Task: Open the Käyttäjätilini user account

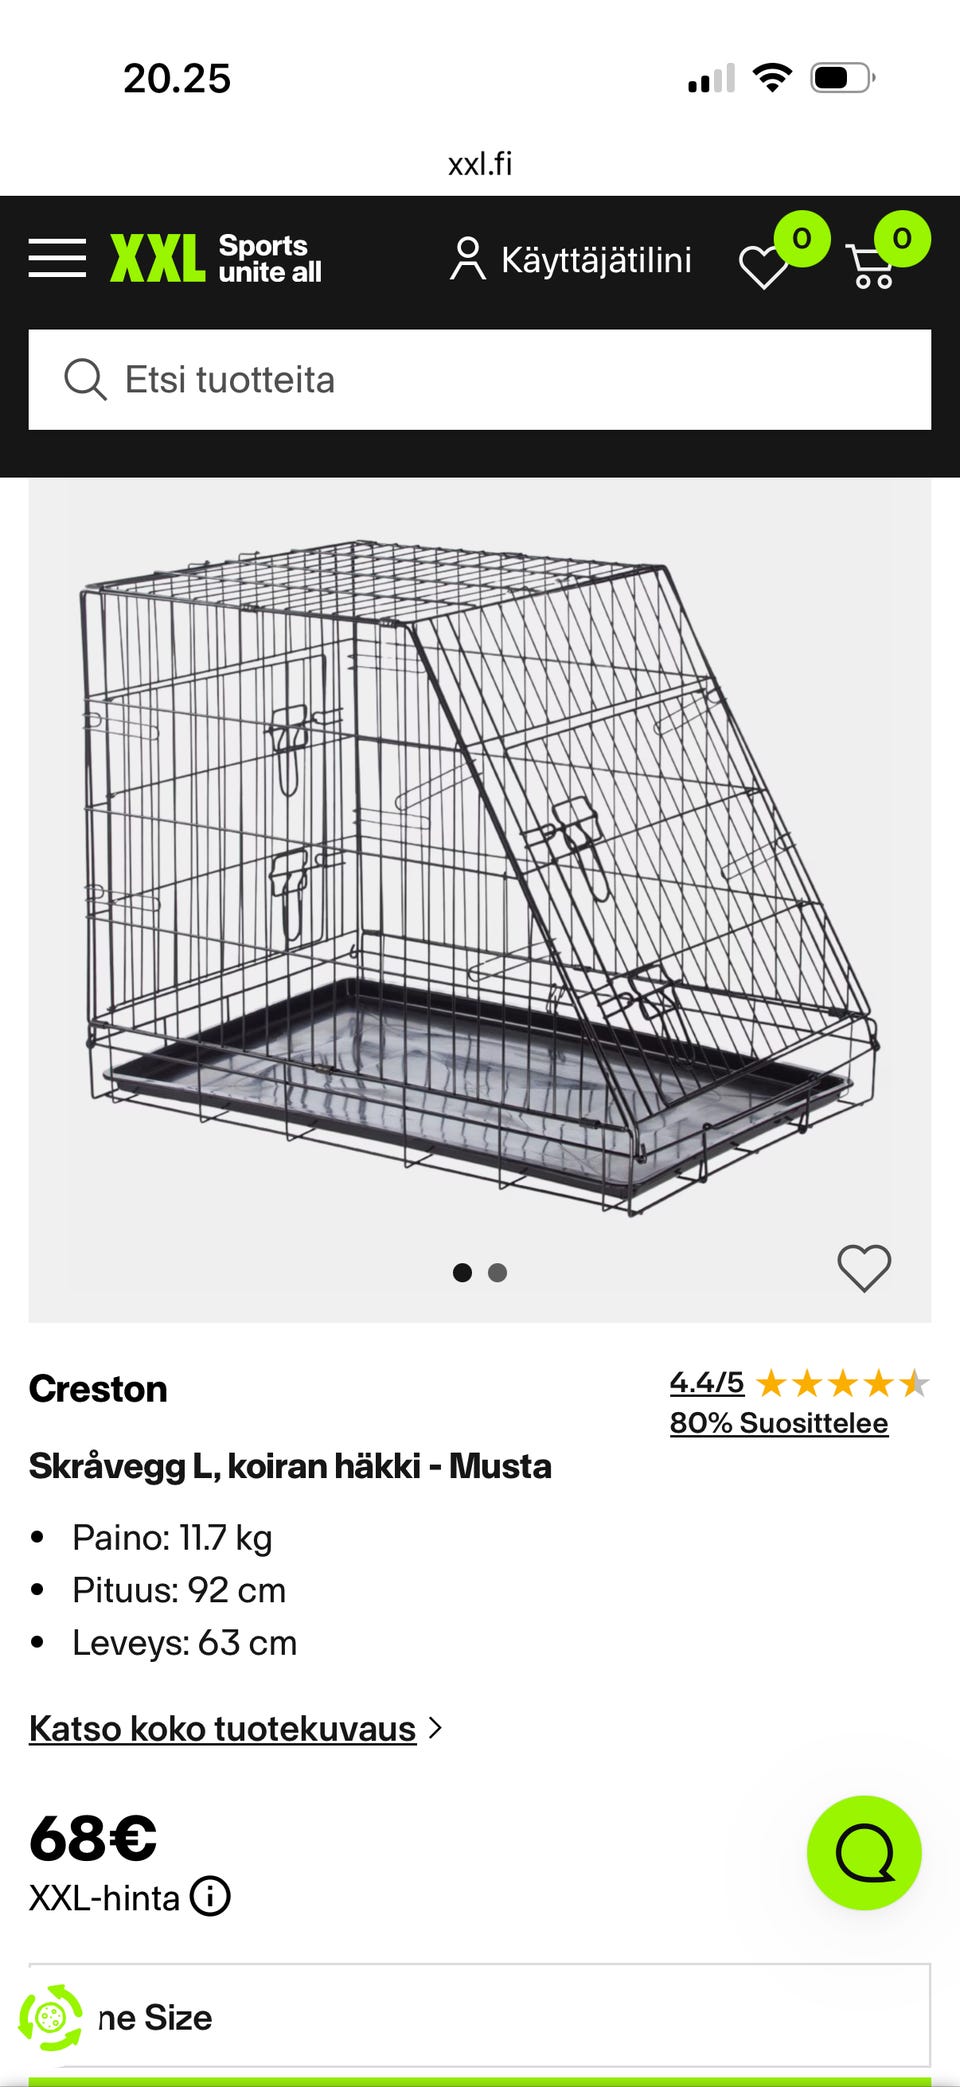Action: point(570,259)
